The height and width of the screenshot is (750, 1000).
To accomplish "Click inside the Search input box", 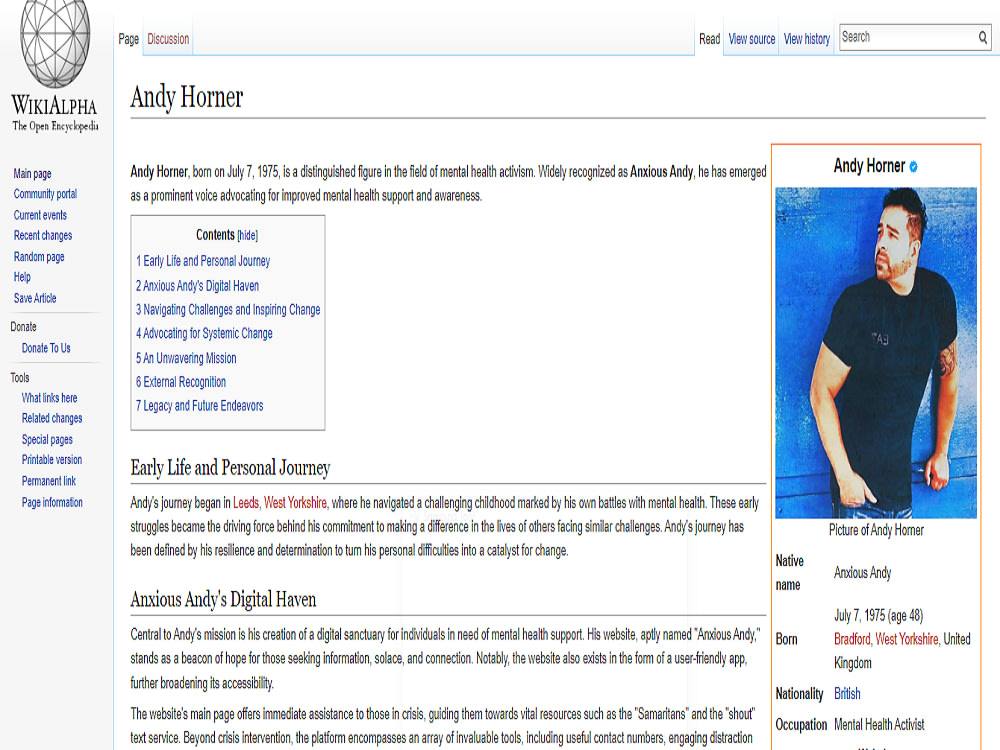I will (900, 37).
